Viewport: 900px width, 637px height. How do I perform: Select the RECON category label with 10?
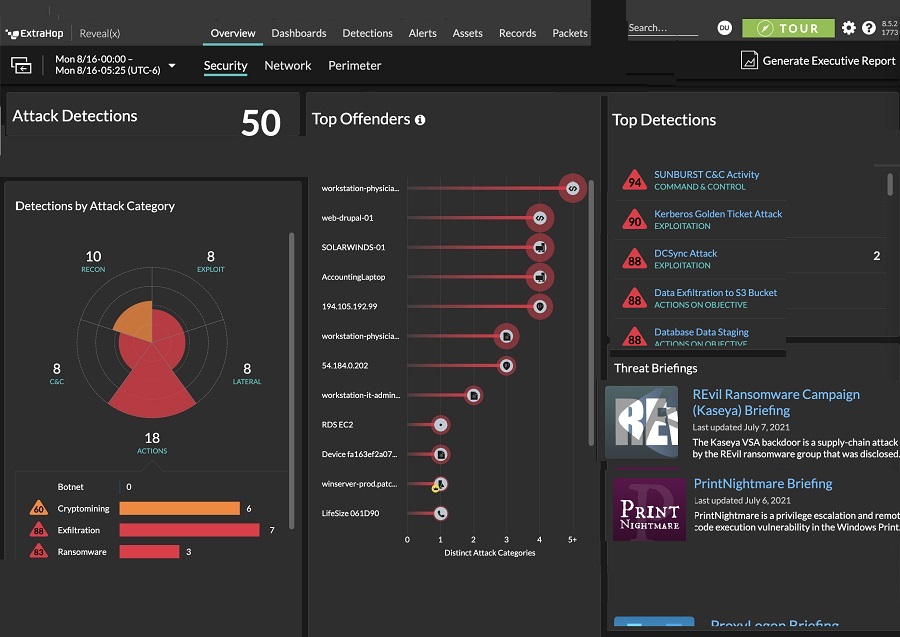click(x=93, y=261)
